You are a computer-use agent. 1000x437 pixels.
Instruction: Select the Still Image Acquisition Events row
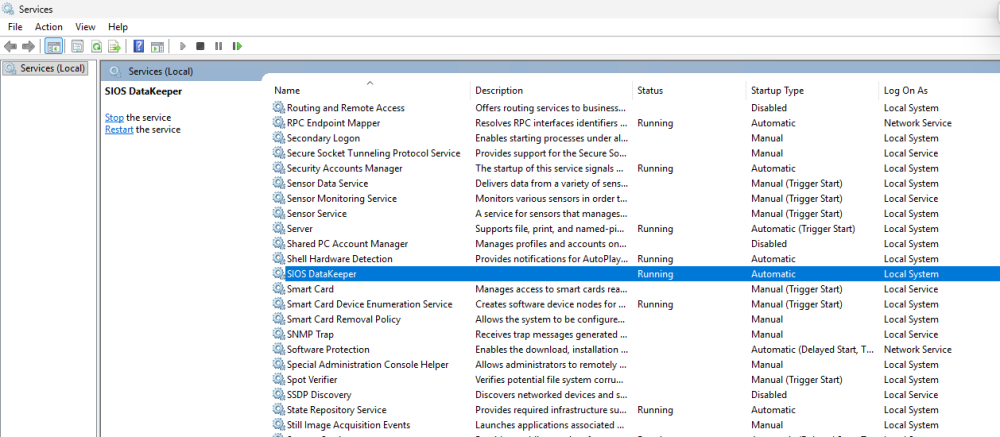pyautogui.click(x=635, y=425)
